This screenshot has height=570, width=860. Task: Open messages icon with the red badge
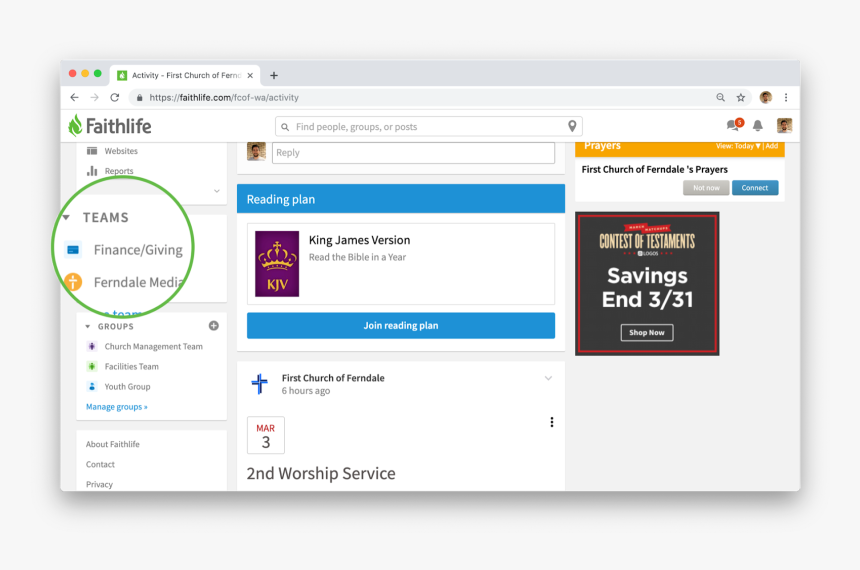(734, 125)
